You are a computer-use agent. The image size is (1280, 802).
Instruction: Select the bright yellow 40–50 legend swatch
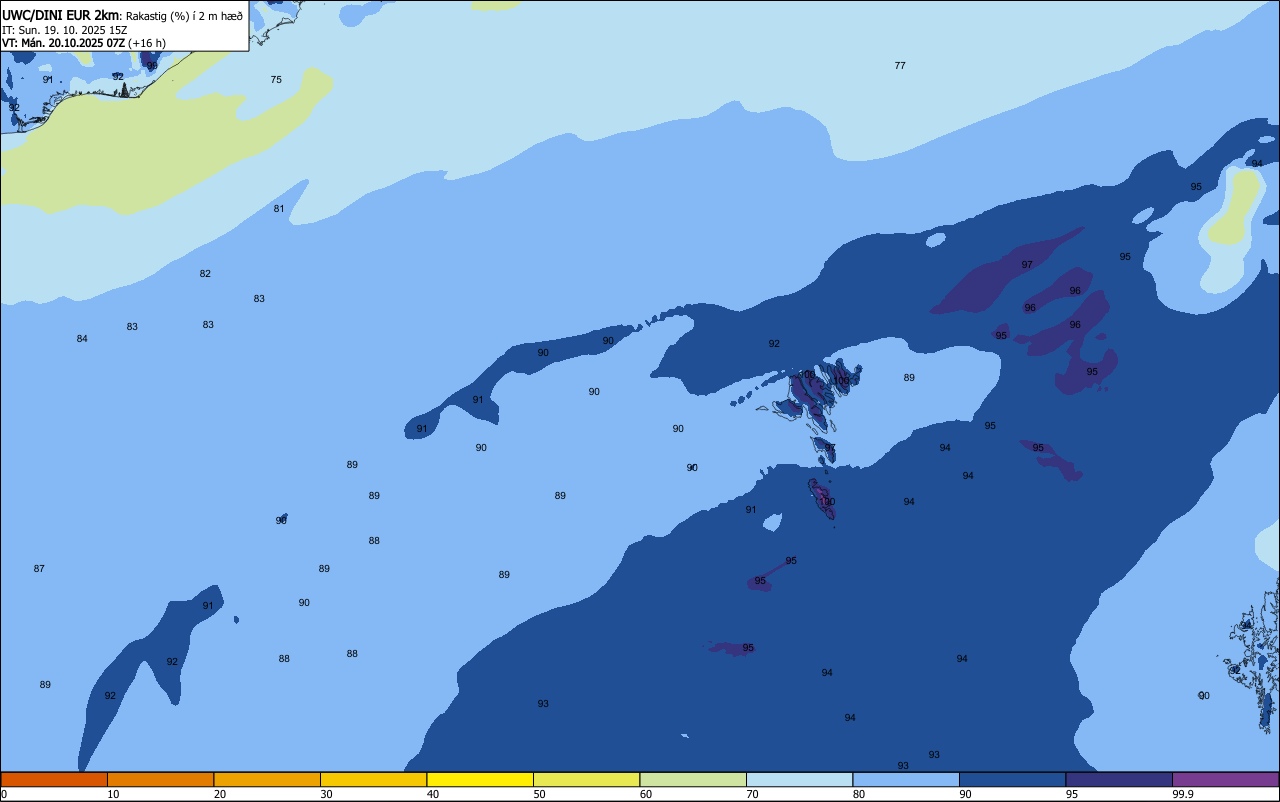pos(480,779)
